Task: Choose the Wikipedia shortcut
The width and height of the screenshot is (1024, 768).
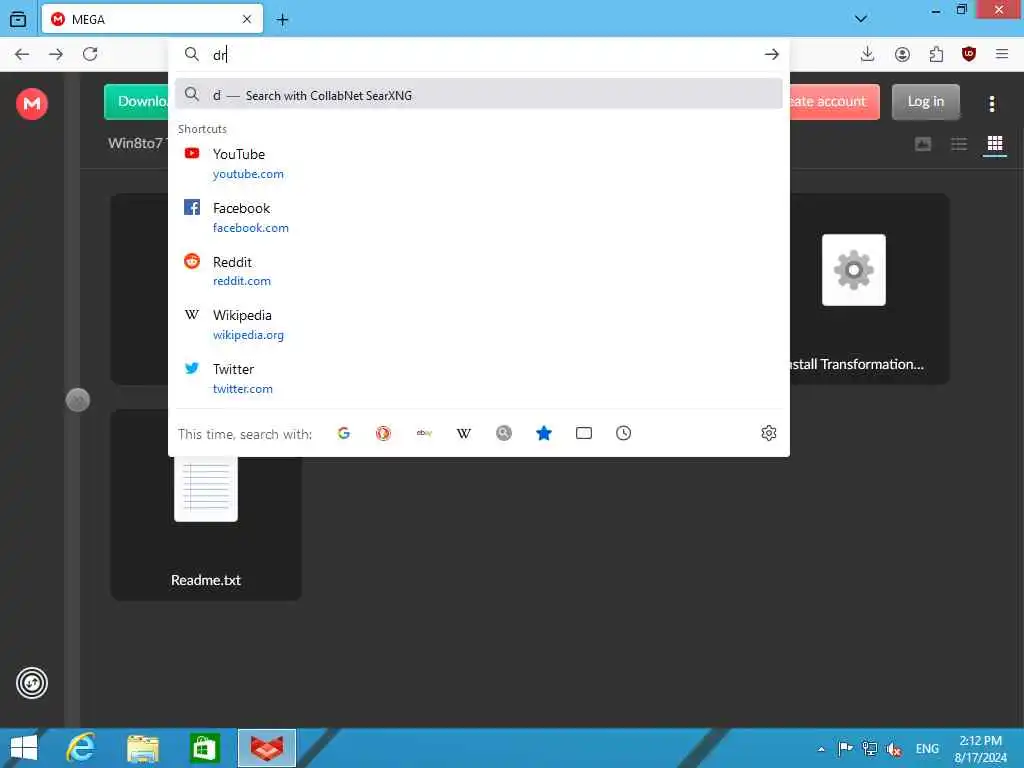Action: (x=478, y=325)
